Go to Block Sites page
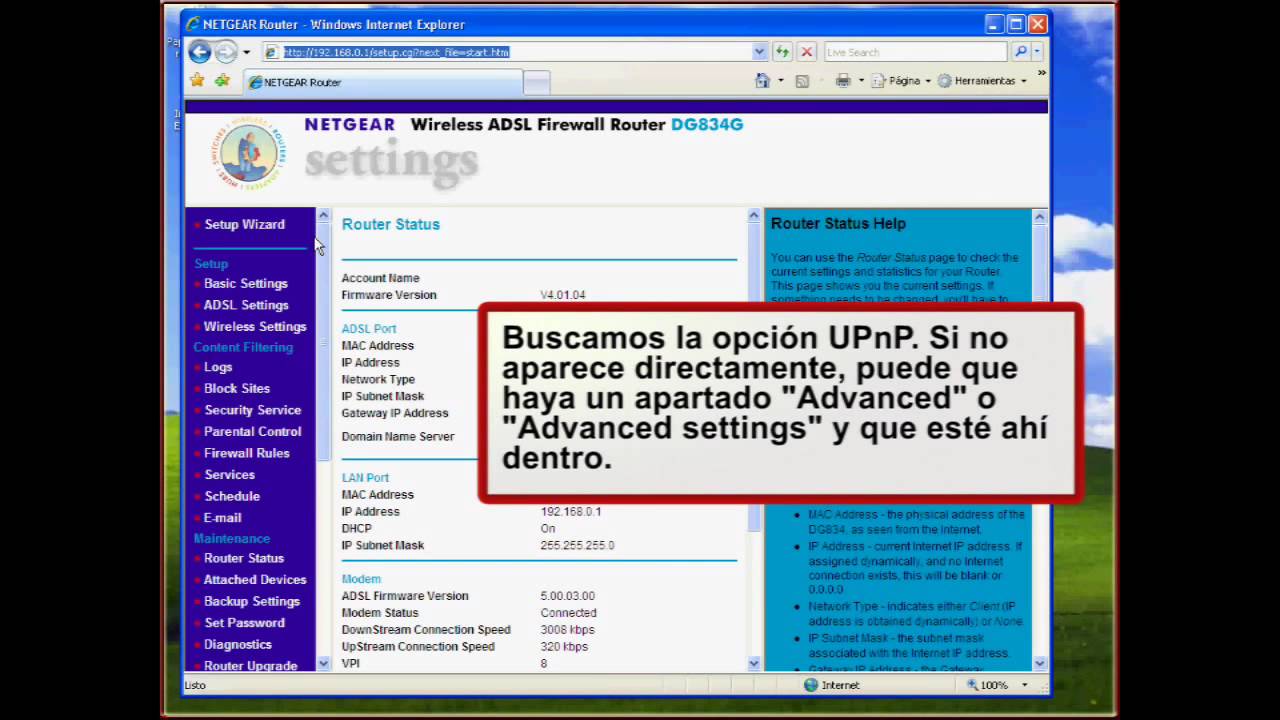The width and height of the screenshot is (1280, 720). click(x=237, y=388)
